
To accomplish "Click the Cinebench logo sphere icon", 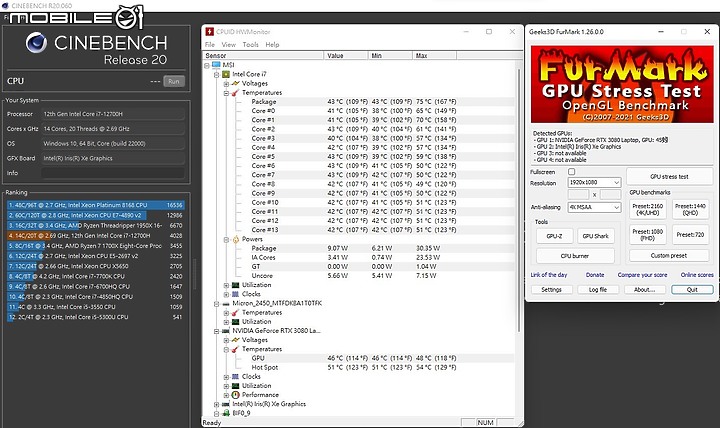I will click(x=36, y=43).
